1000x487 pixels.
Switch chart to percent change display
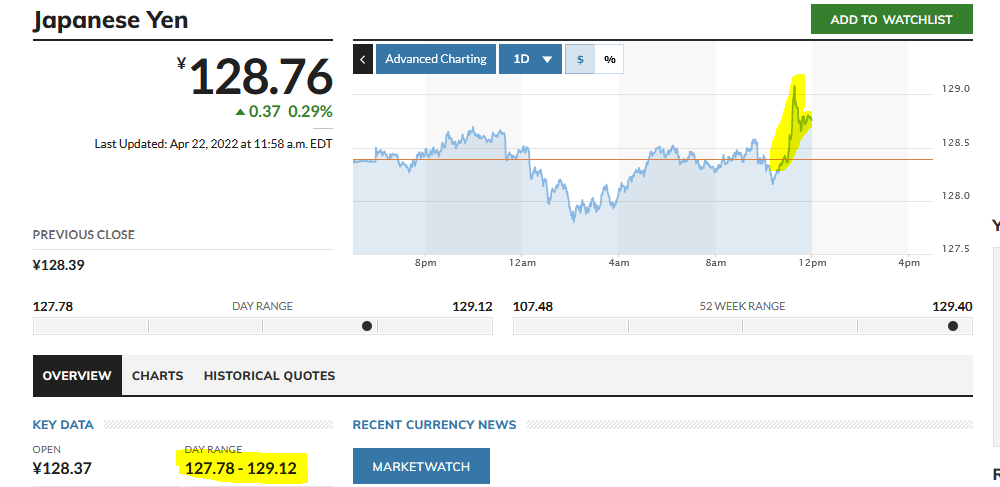pos(609,59)
